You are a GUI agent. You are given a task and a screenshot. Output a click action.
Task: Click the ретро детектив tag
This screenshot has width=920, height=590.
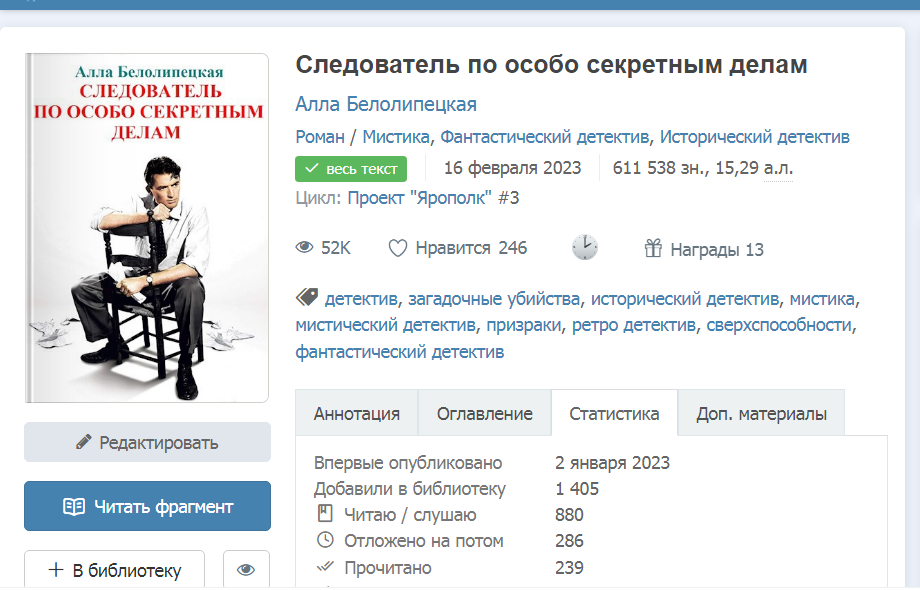634,325
